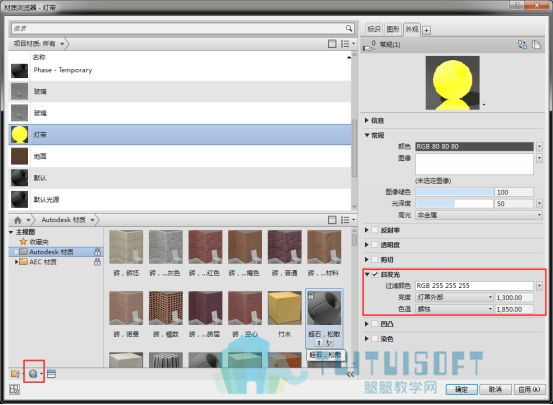Adjust the 光泽度 slider bar

(454, 204)
